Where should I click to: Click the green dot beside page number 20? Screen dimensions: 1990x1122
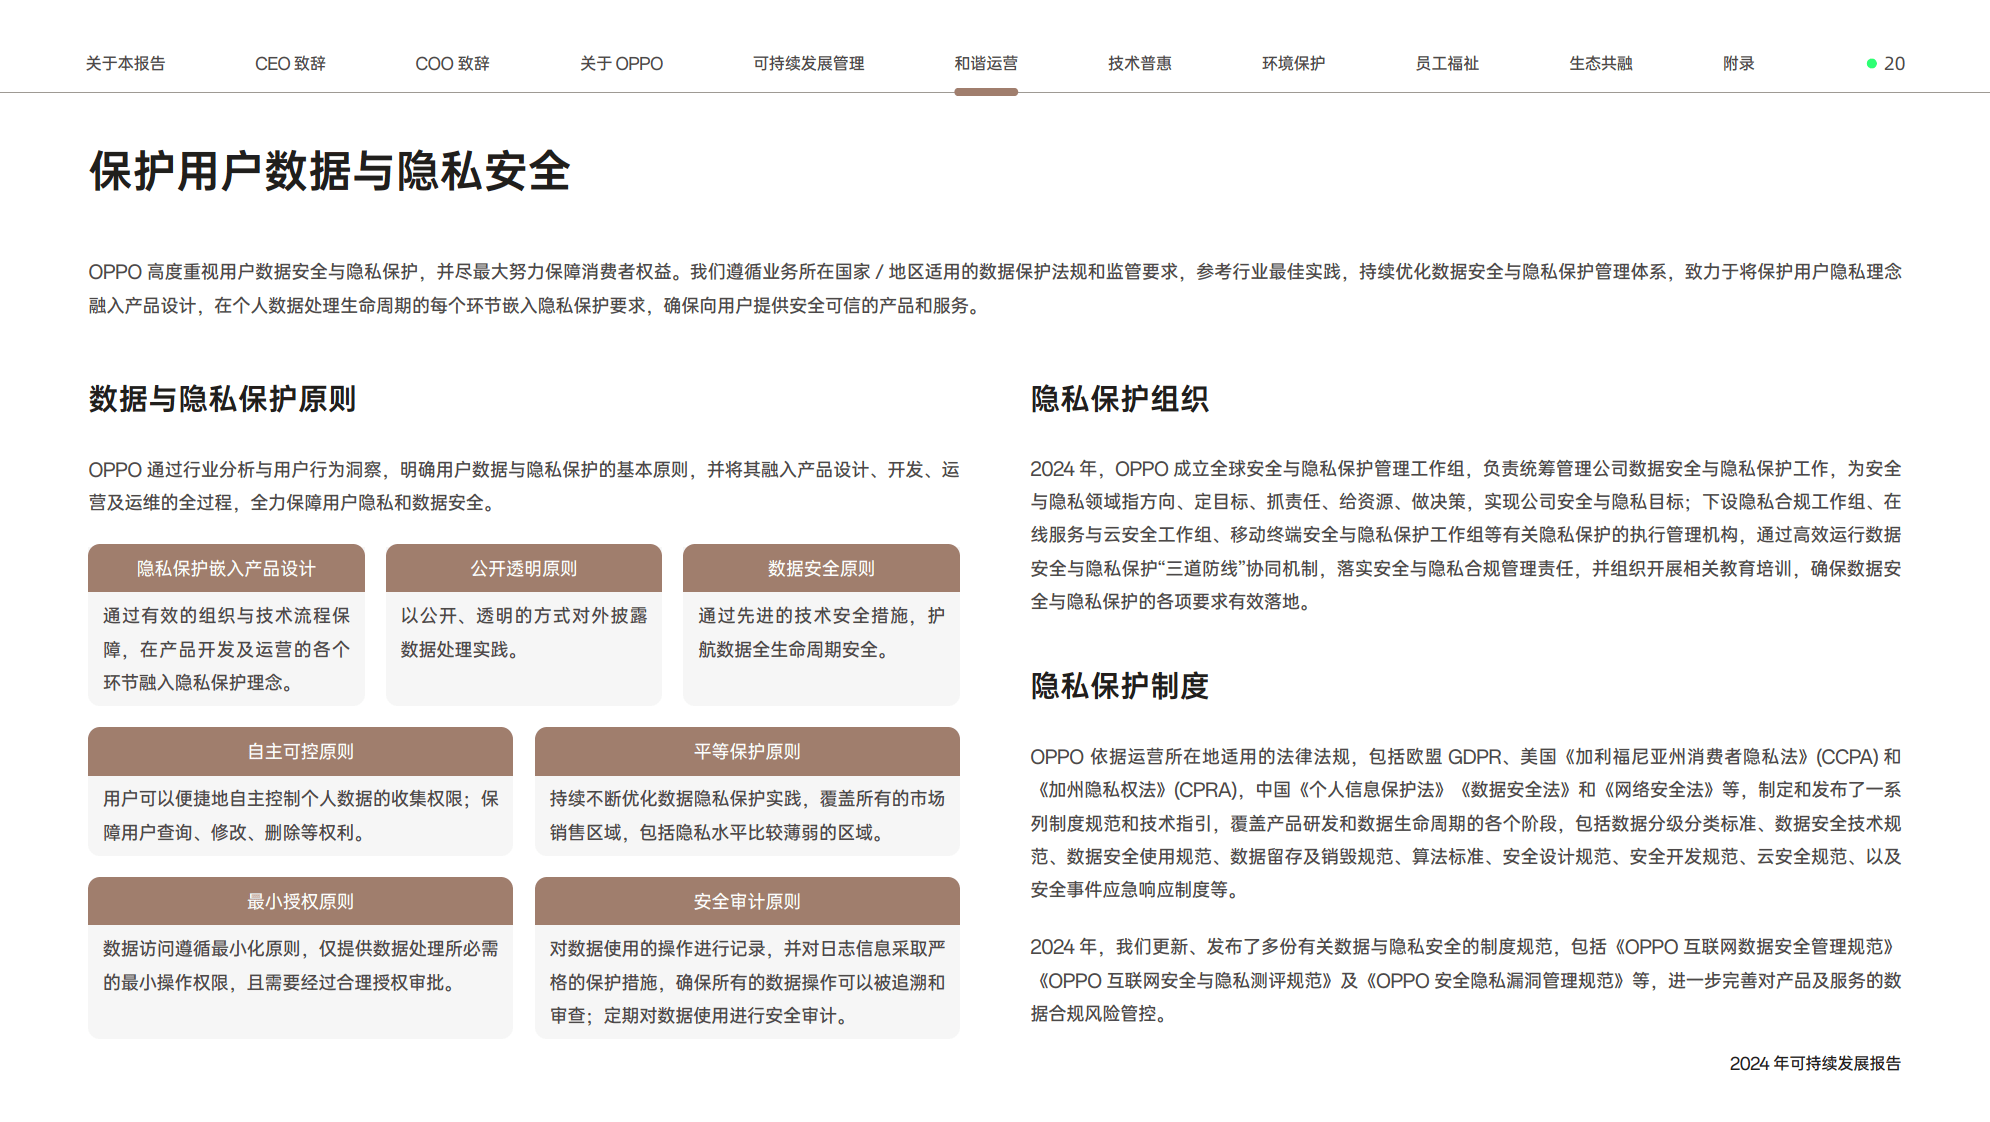[x=1871, y=63]
